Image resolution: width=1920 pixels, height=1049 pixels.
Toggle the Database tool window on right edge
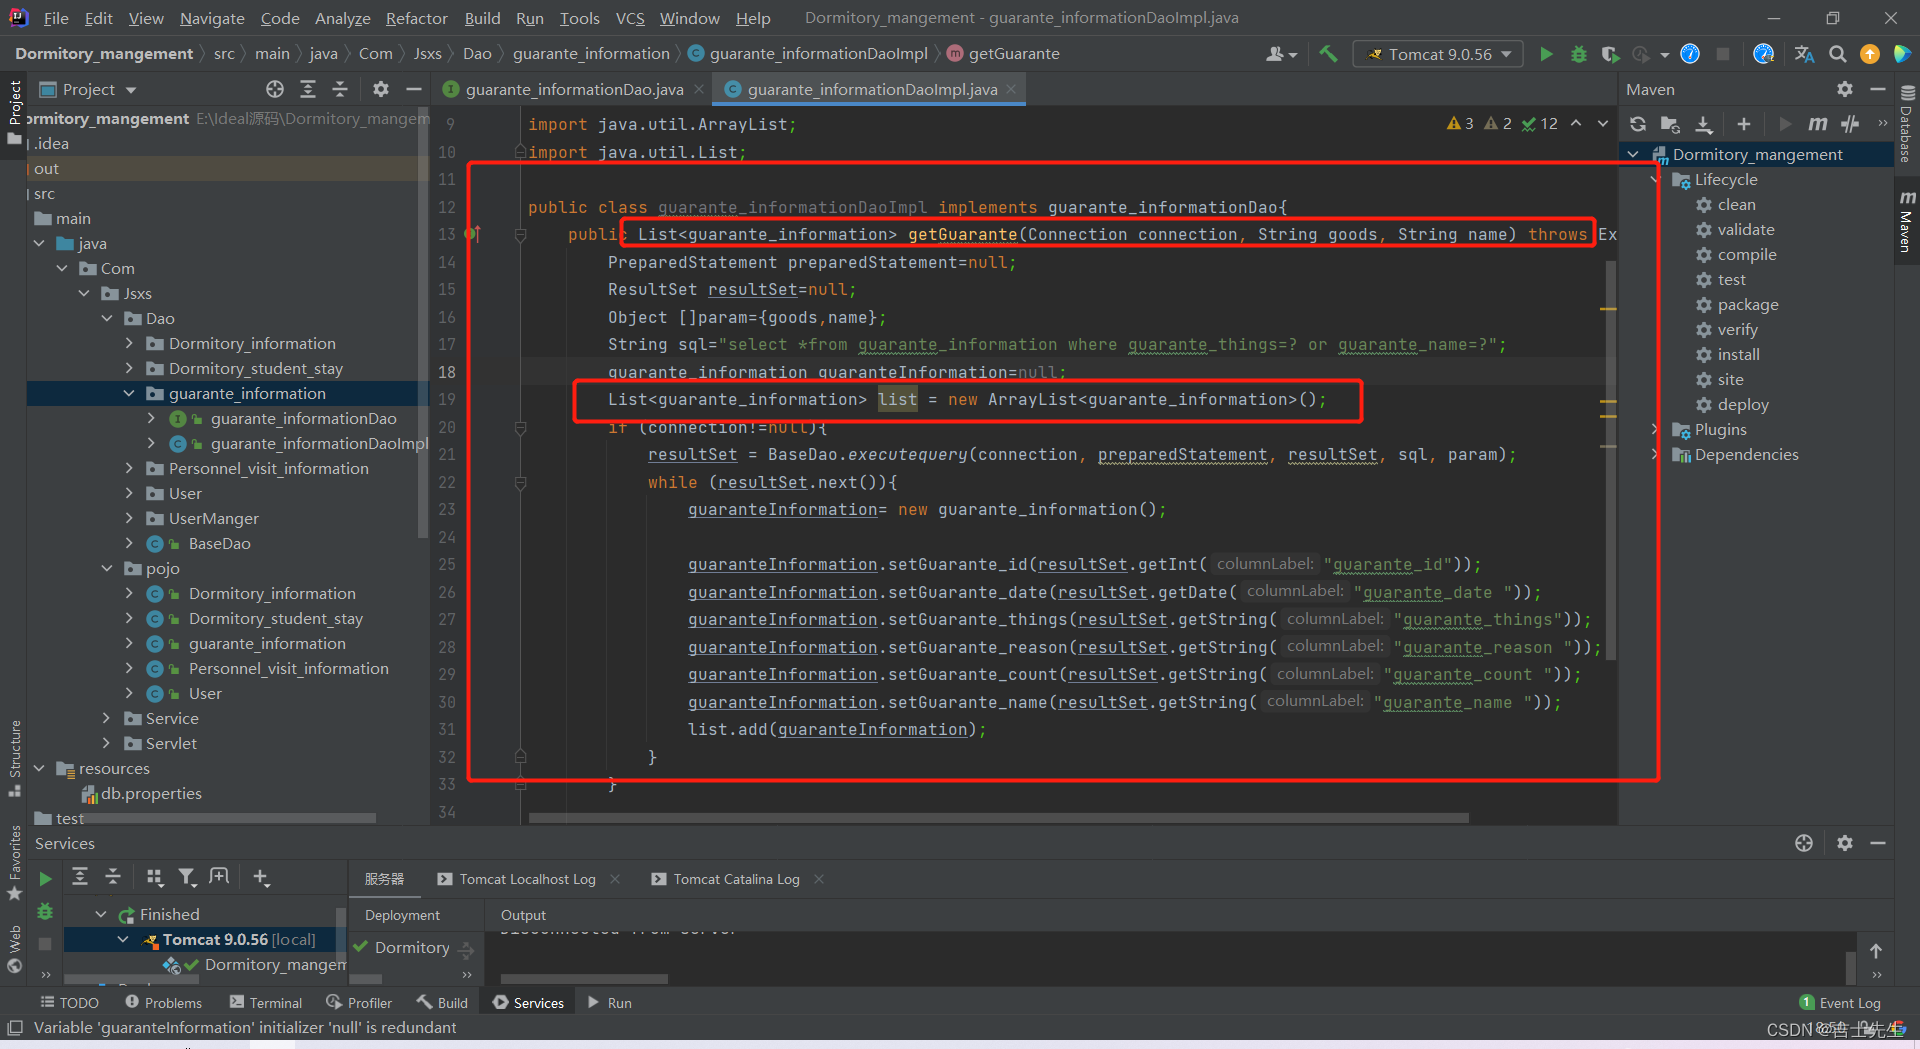[x=1906, y=125]
